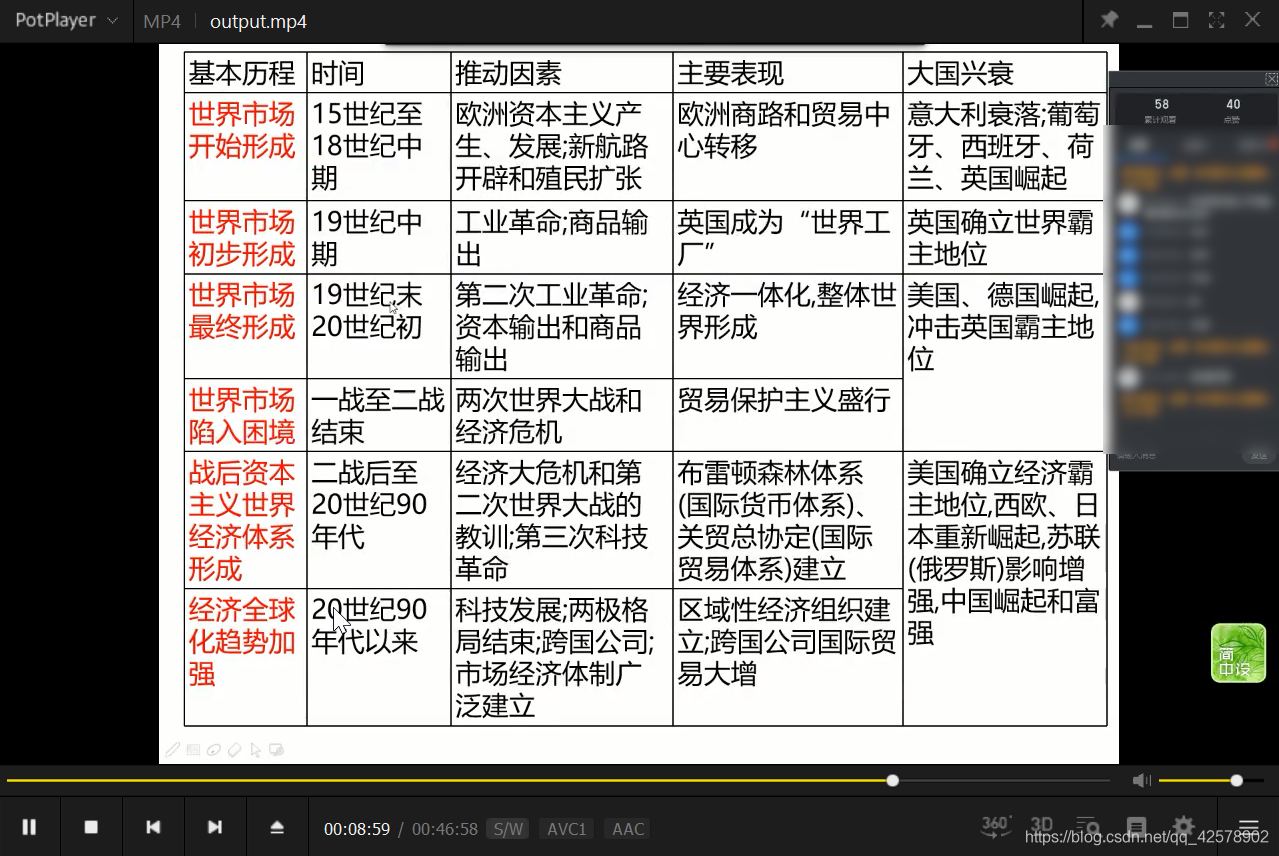
Task: Click the video seek bar progress handle
Action: pyautogui.click(x=893, y=780)
